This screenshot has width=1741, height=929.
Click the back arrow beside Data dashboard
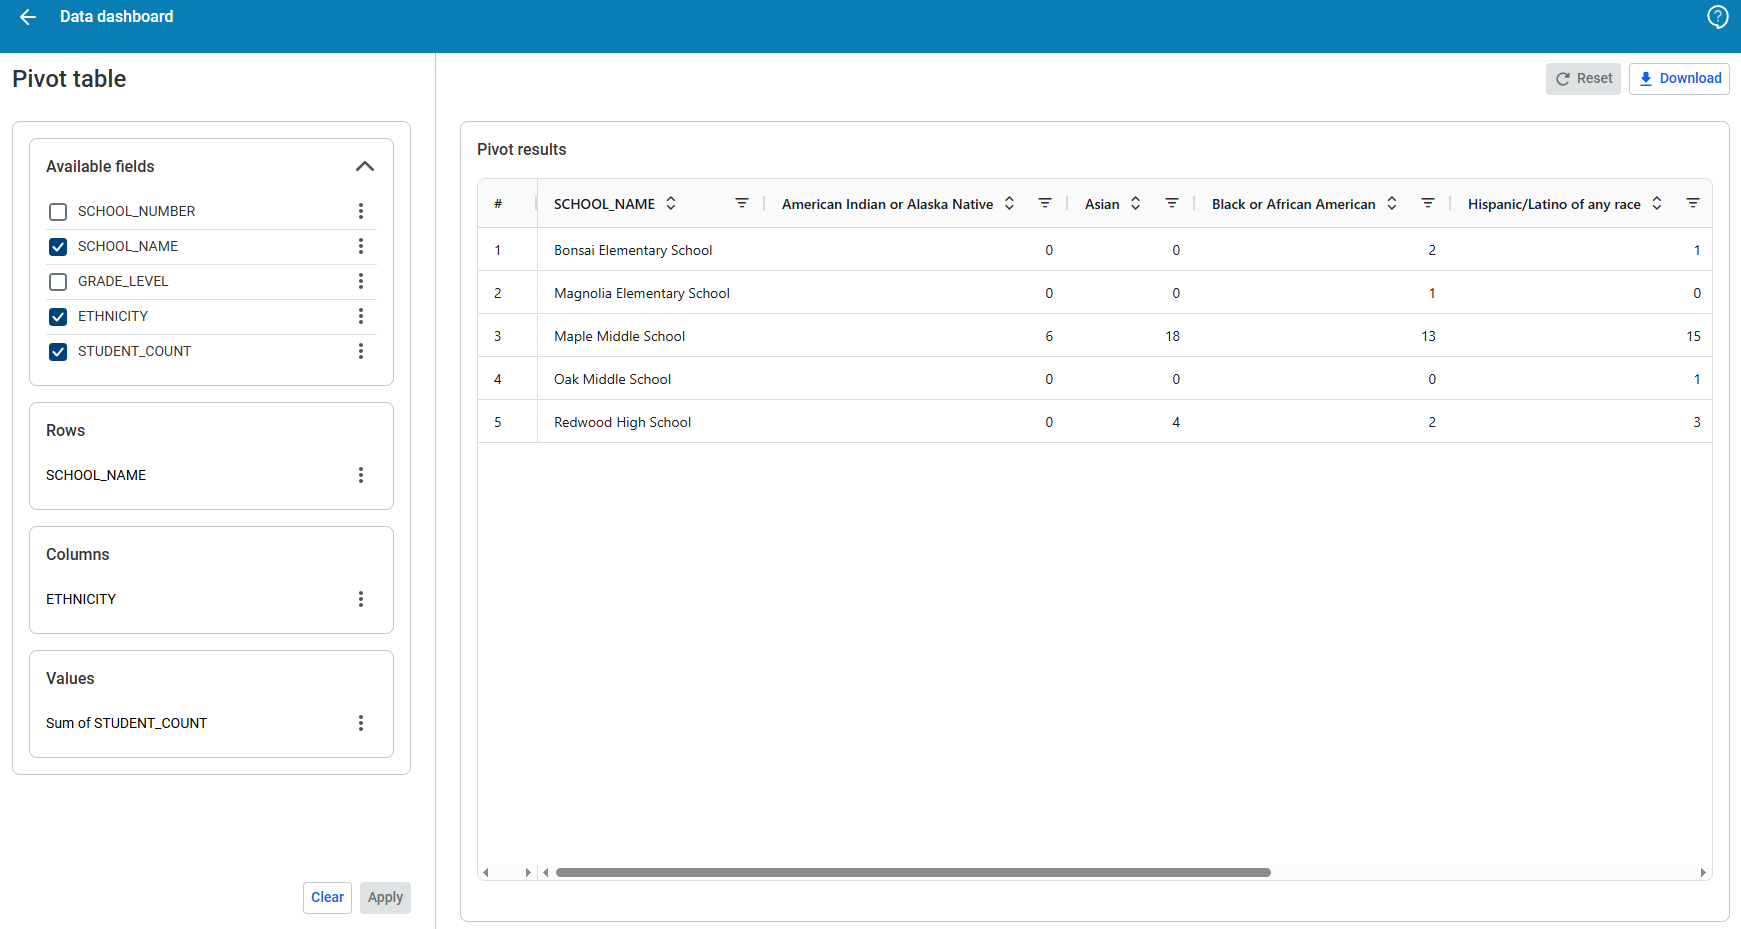tap(28, 17)
